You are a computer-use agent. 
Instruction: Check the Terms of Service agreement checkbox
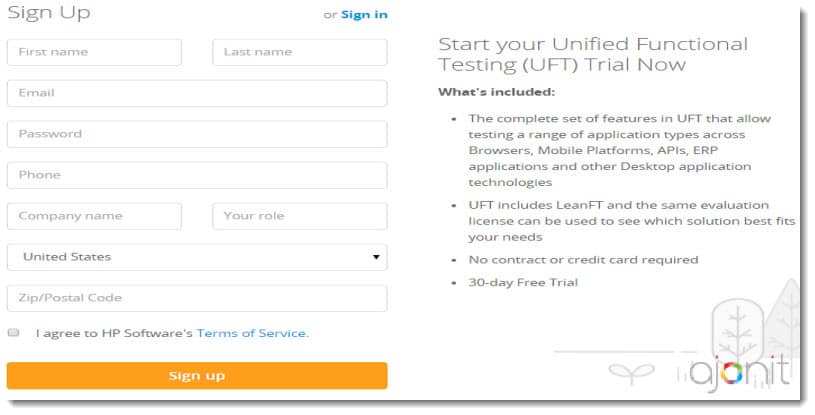click(x=14, y=333)
